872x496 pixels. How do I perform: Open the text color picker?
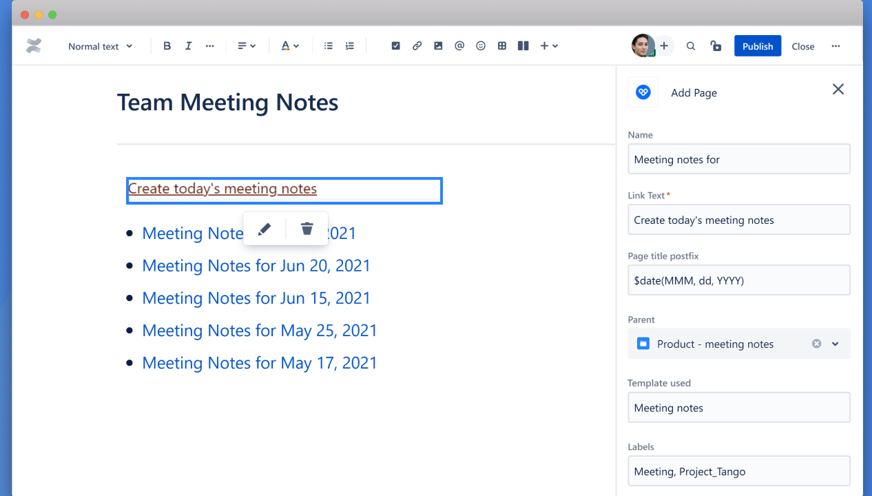[x=290, y=46]
